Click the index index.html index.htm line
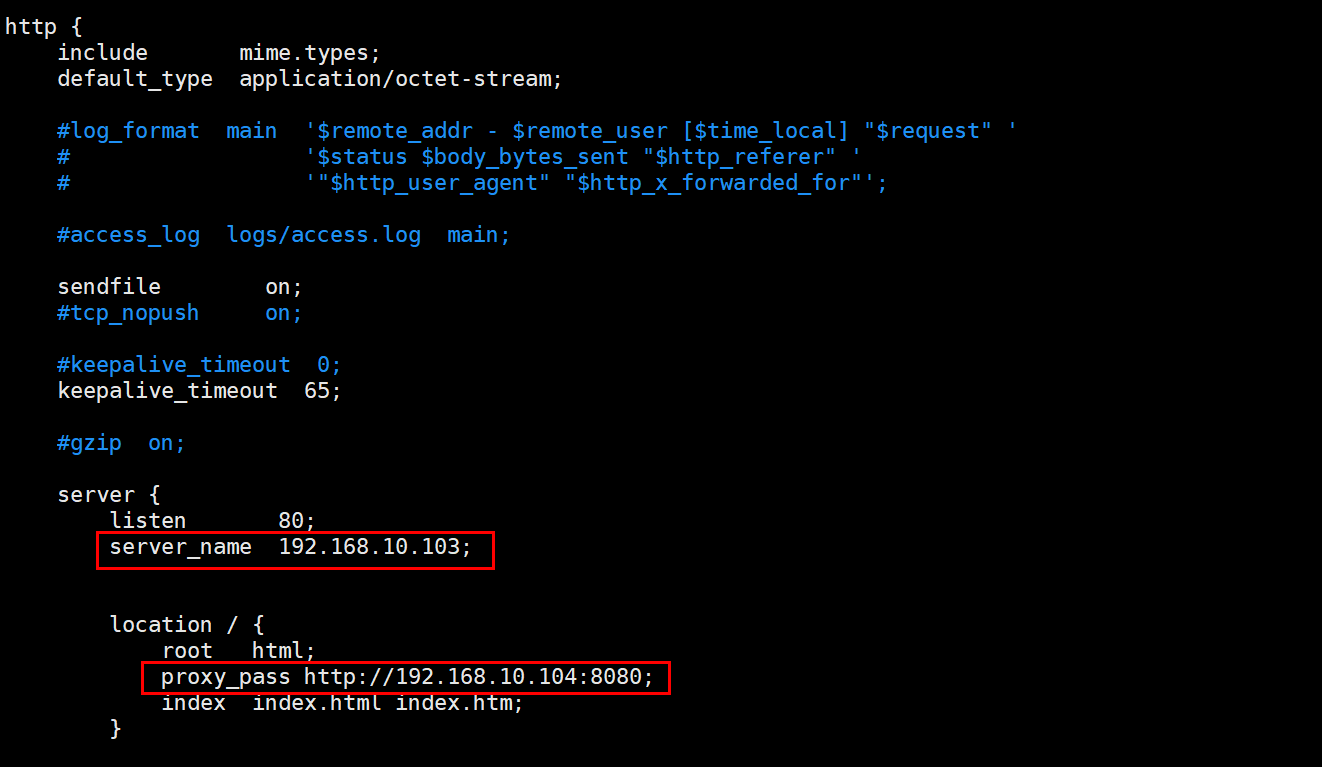The width and height of the screenshot is (1322, 767). 343,703
